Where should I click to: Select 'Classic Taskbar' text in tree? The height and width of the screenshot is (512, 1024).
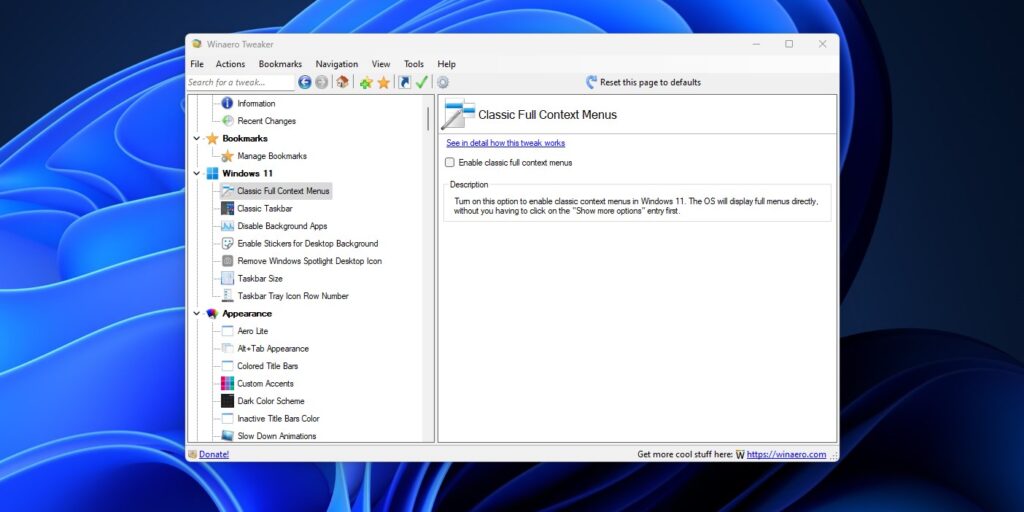(265, 208)
